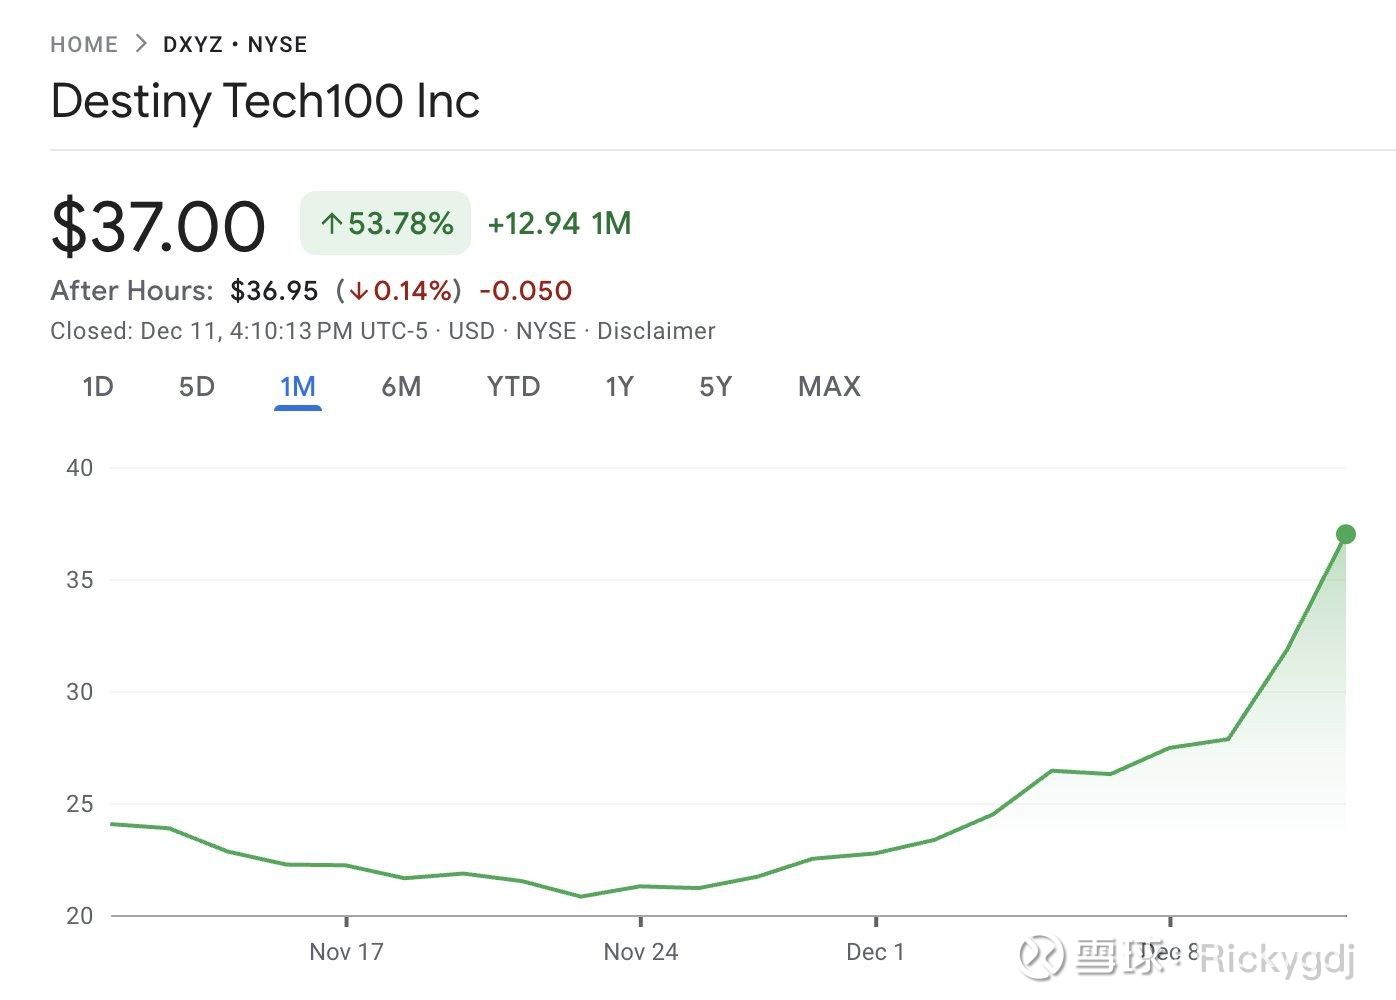Open the Disclaimer link
The height and width of the screenshot is (1000, 1396).
pos(656,331)
